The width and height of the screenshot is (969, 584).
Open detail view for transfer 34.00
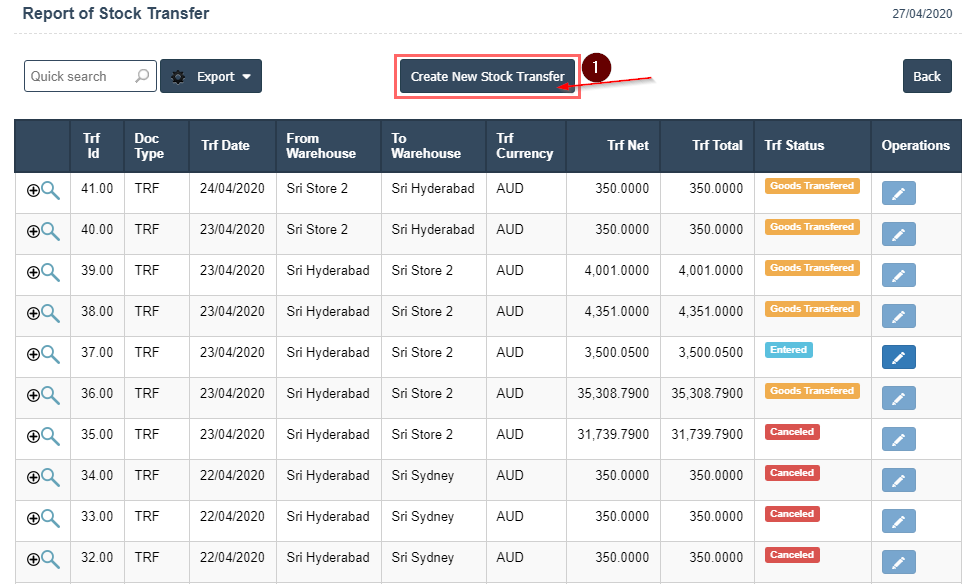coord(50,477)
